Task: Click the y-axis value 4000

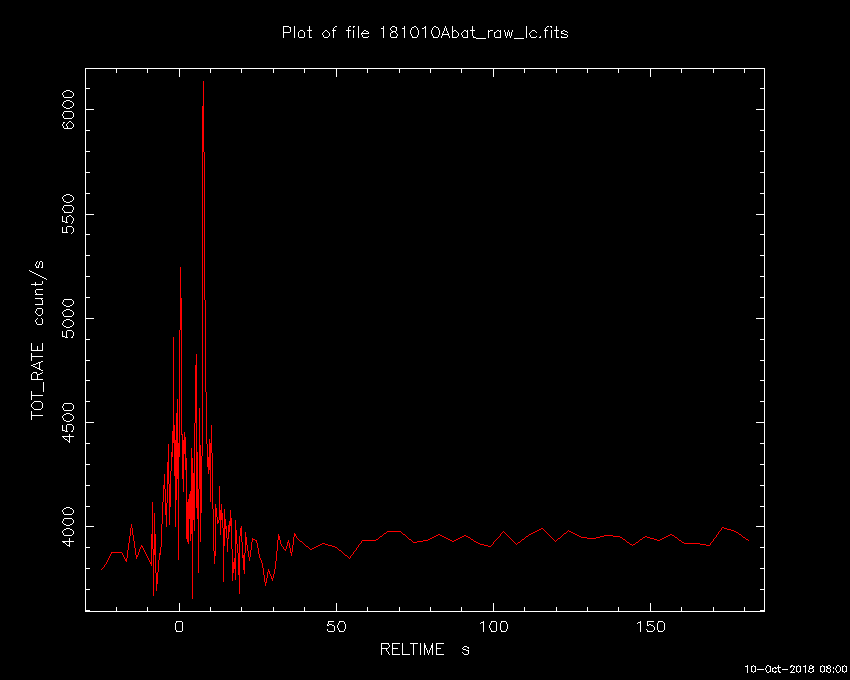Action: tap(68, 527)
